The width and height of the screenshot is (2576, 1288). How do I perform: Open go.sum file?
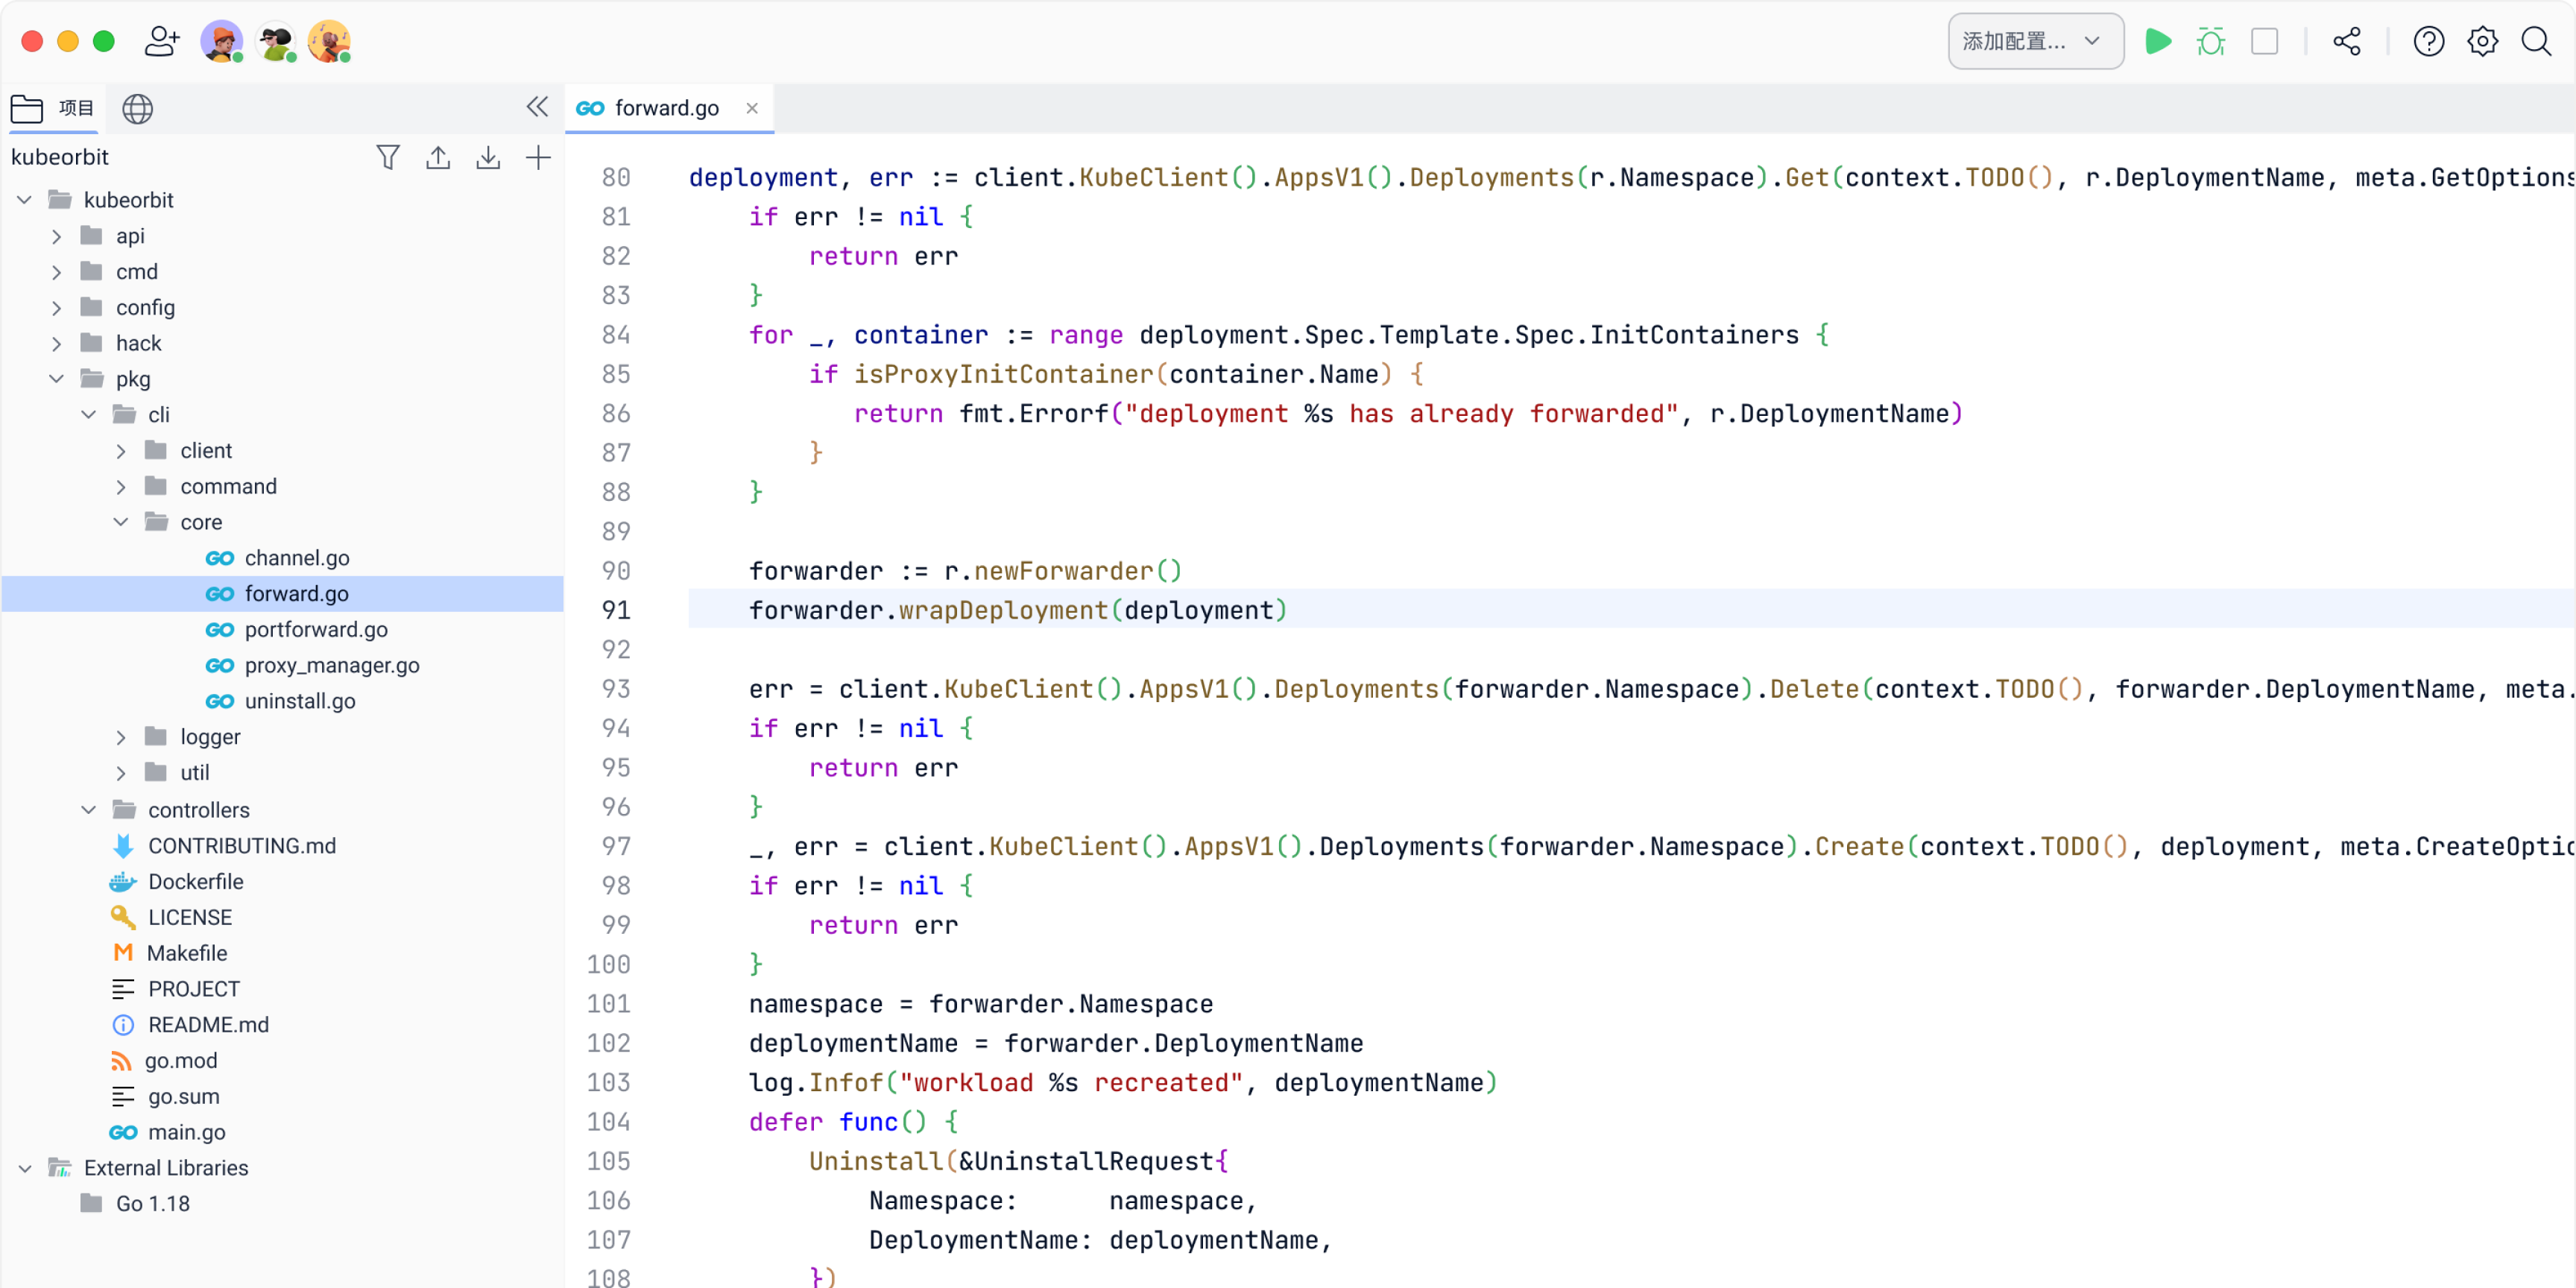[x=183, y=1097]
